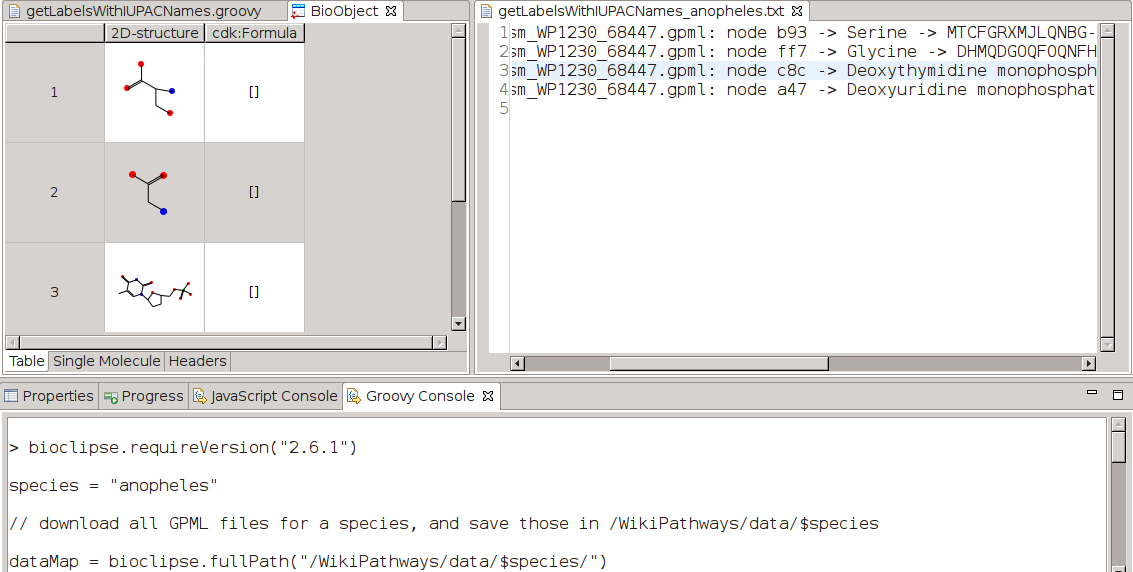
Task: Switch to the Single Molecule tab
Action: click(106, 361)
